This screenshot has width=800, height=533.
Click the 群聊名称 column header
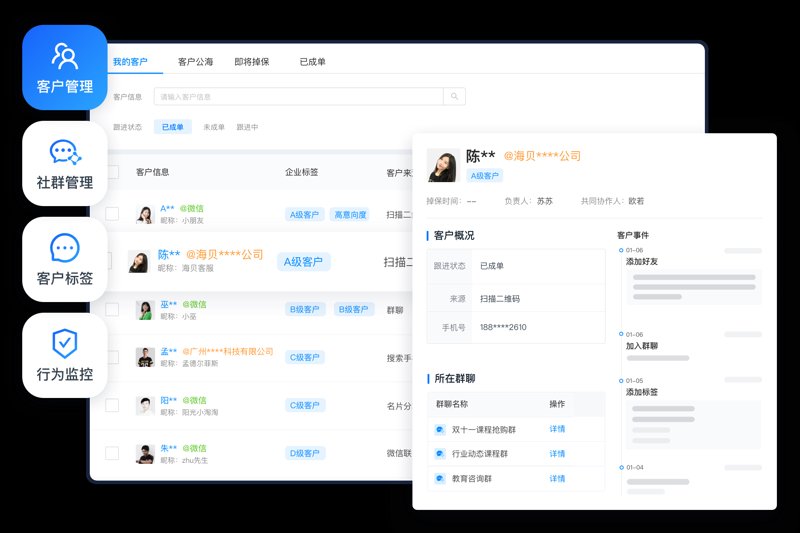(452, 404)
